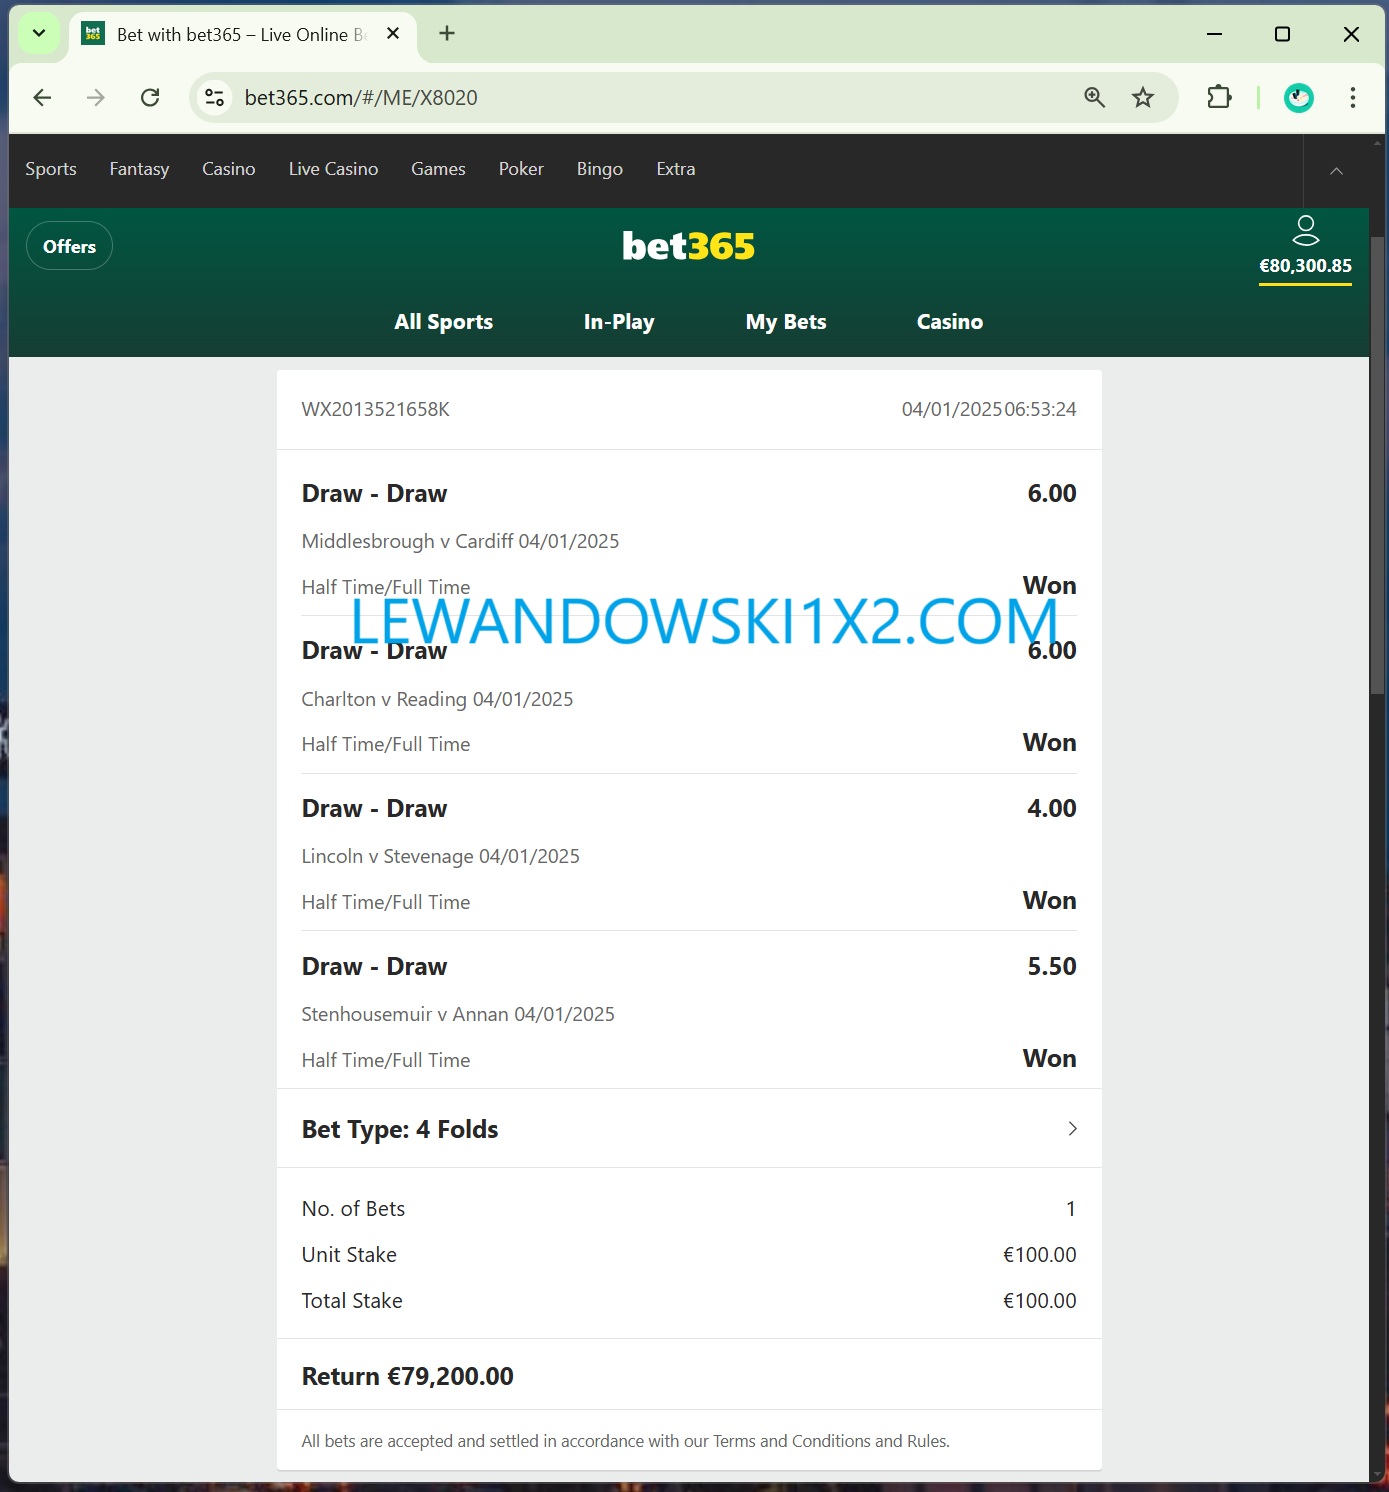Image resolution: width=1389 pixels, height=1492 pixels.
Task: Close the bet365 browser tab
Action: pyautogui.click(x=393, y=34)
